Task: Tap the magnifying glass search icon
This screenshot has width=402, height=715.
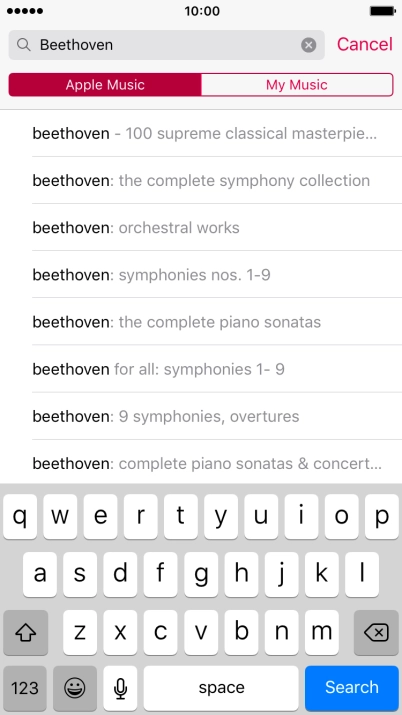Action: tap(24, 45)
